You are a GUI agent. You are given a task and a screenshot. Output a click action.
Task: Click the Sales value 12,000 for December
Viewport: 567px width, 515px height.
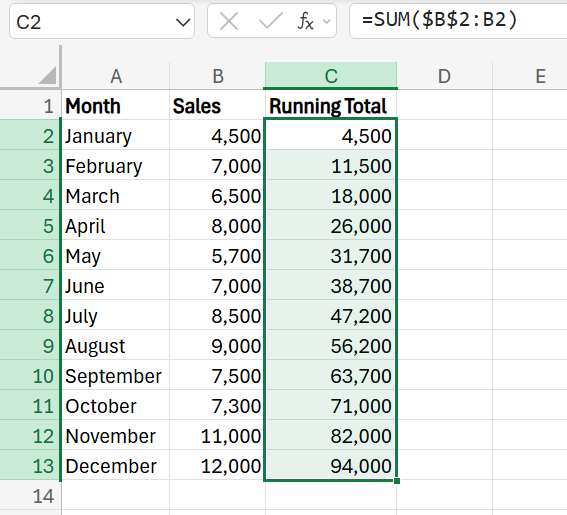coord(217,466)
